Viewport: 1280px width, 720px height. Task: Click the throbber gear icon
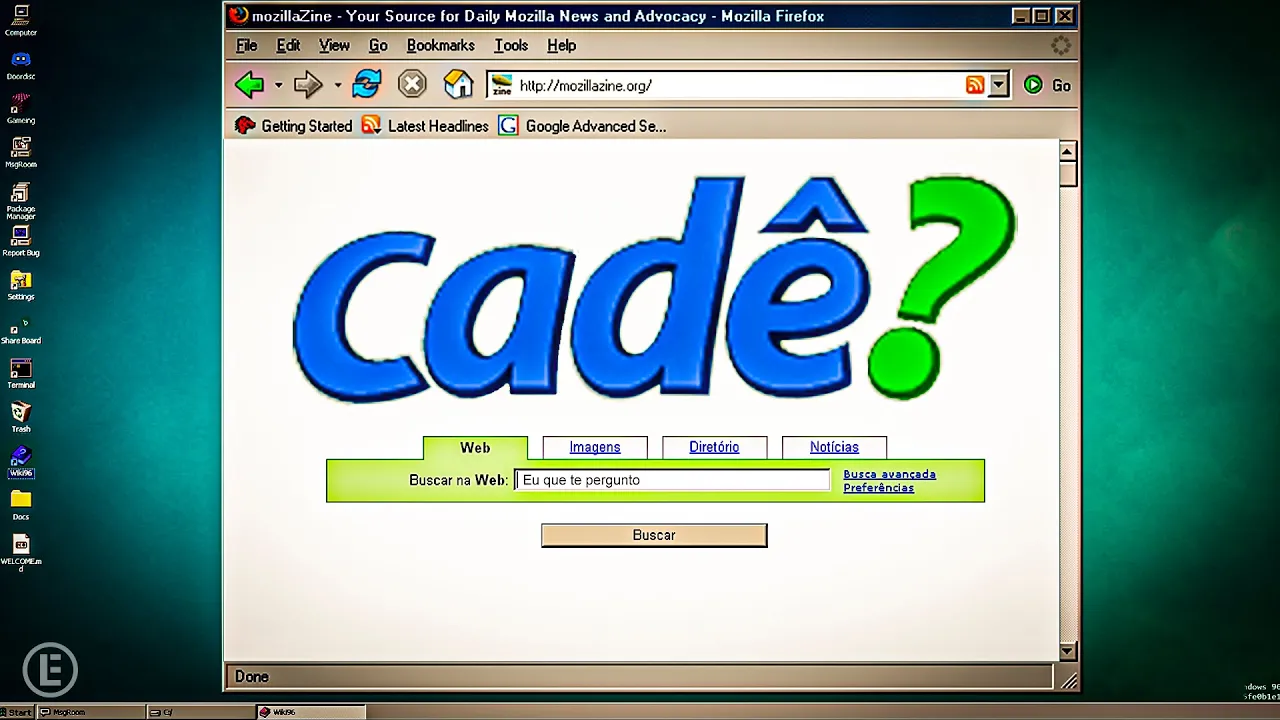pyautogui.click(x=1061, y=45)
